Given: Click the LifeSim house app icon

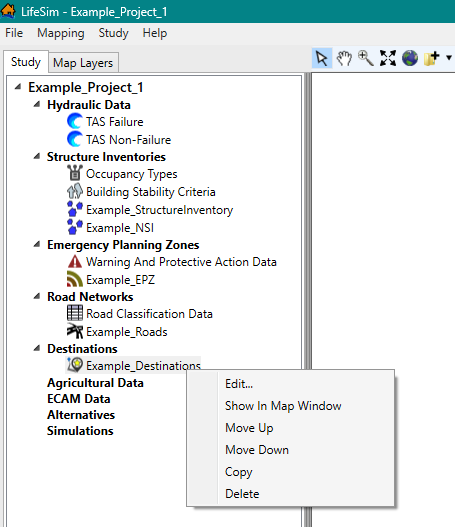Looking at the screenshot, I should pos(8,11).
